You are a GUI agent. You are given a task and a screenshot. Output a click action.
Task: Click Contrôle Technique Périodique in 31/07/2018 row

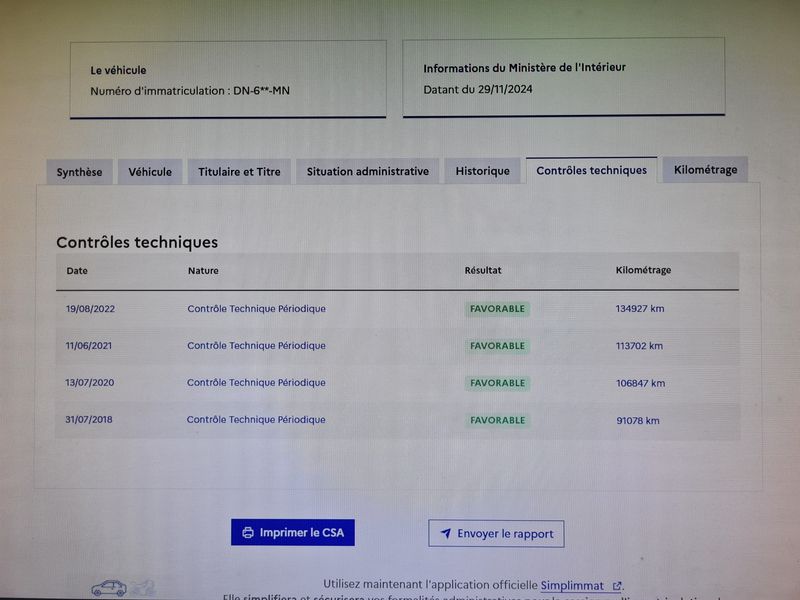pyautogui.click(x=256, y=419)
